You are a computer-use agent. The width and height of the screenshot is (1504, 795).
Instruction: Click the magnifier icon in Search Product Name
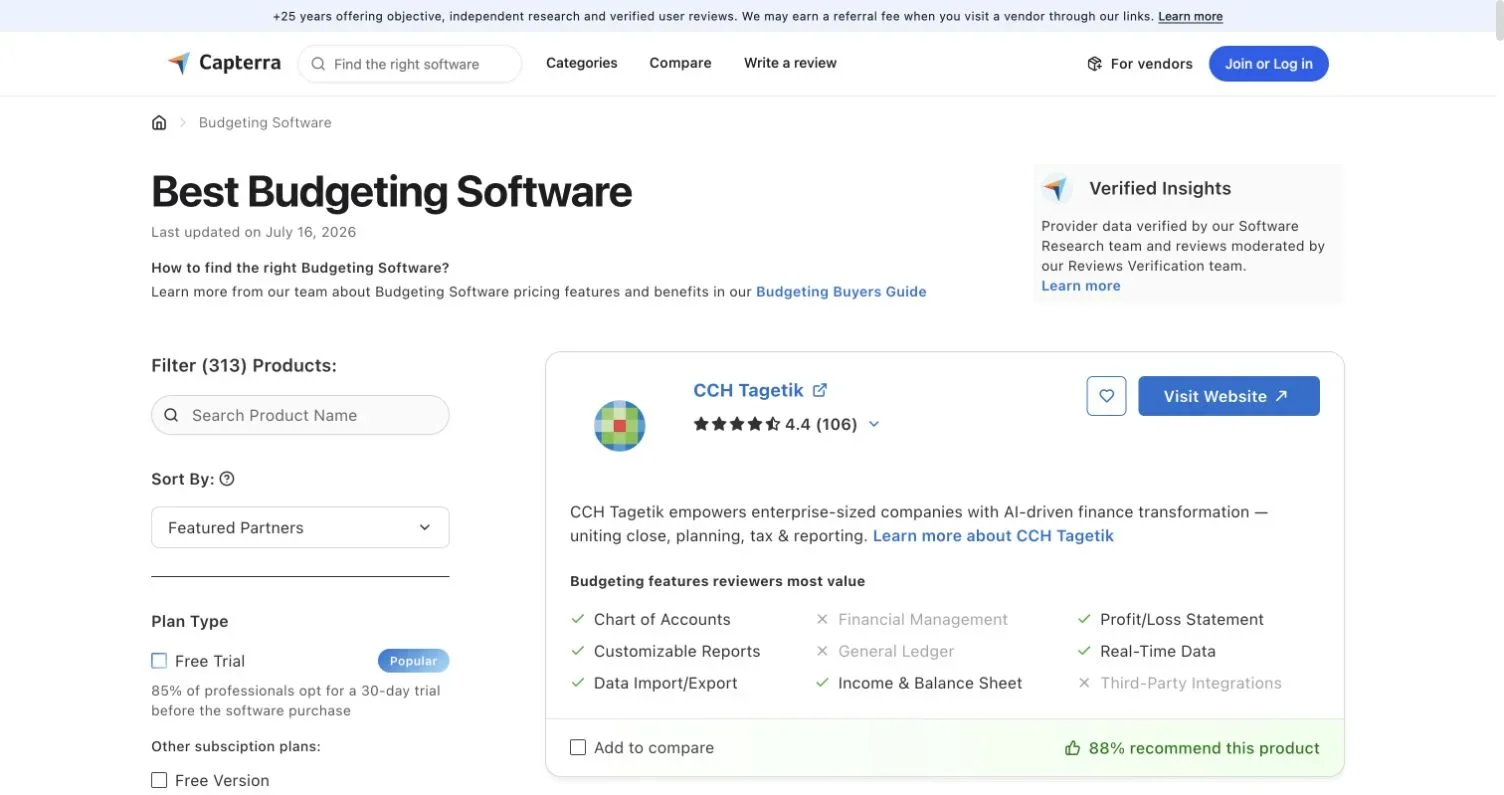(x=171, y=415)
